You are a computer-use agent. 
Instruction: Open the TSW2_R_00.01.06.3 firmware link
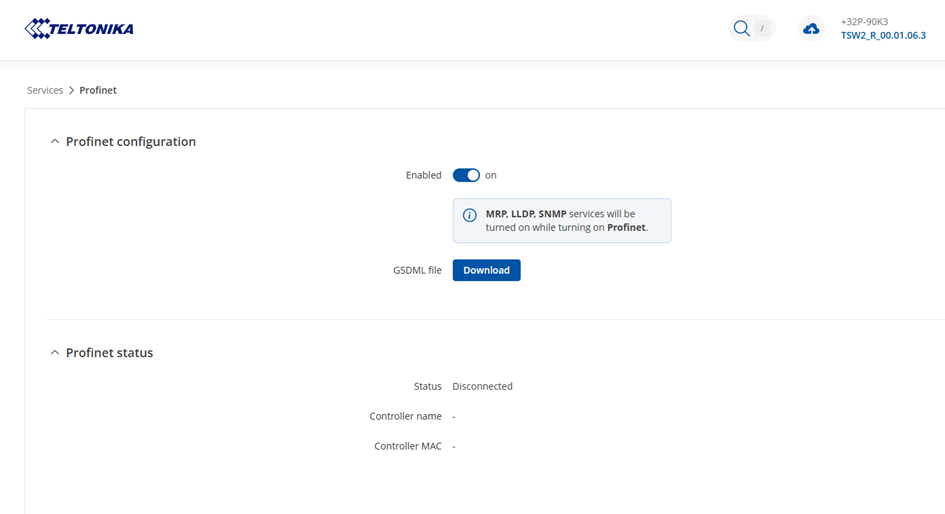(883, 36)
